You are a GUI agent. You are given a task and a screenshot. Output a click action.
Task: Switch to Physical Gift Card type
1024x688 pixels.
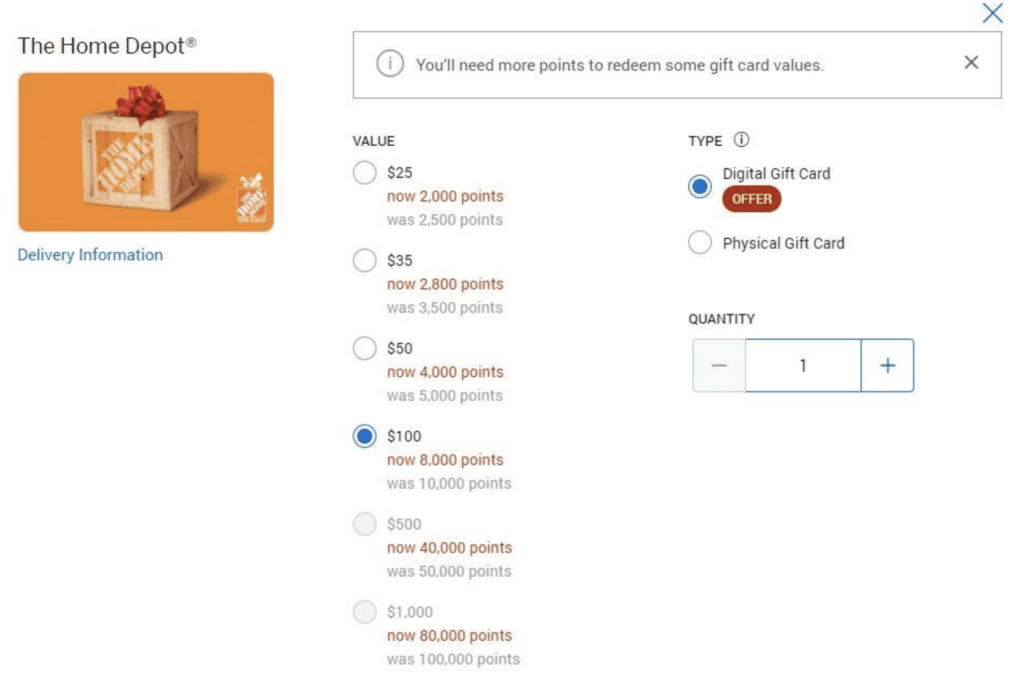point(701,243)
